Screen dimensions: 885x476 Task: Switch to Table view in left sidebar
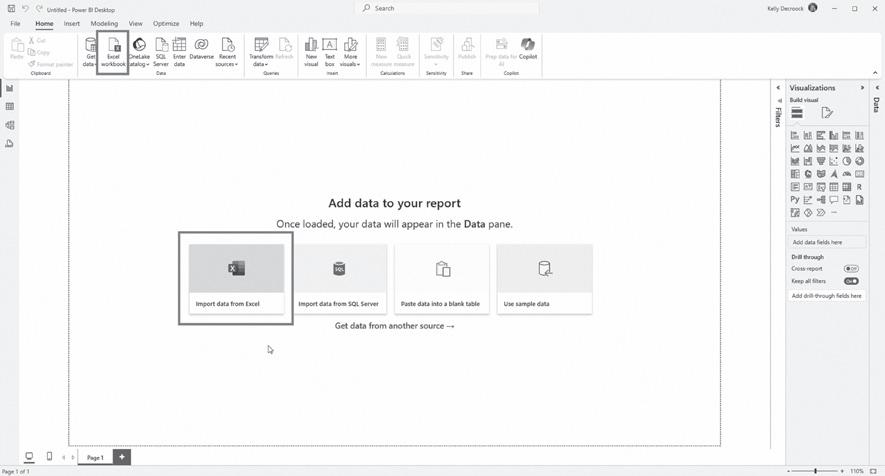[x=10, y=107]
